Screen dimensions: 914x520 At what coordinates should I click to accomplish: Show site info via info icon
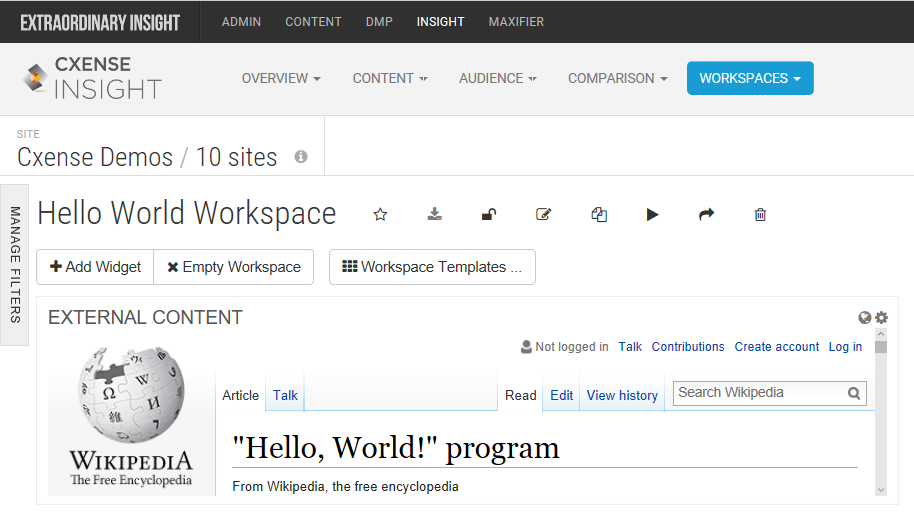tap(301, 157)
